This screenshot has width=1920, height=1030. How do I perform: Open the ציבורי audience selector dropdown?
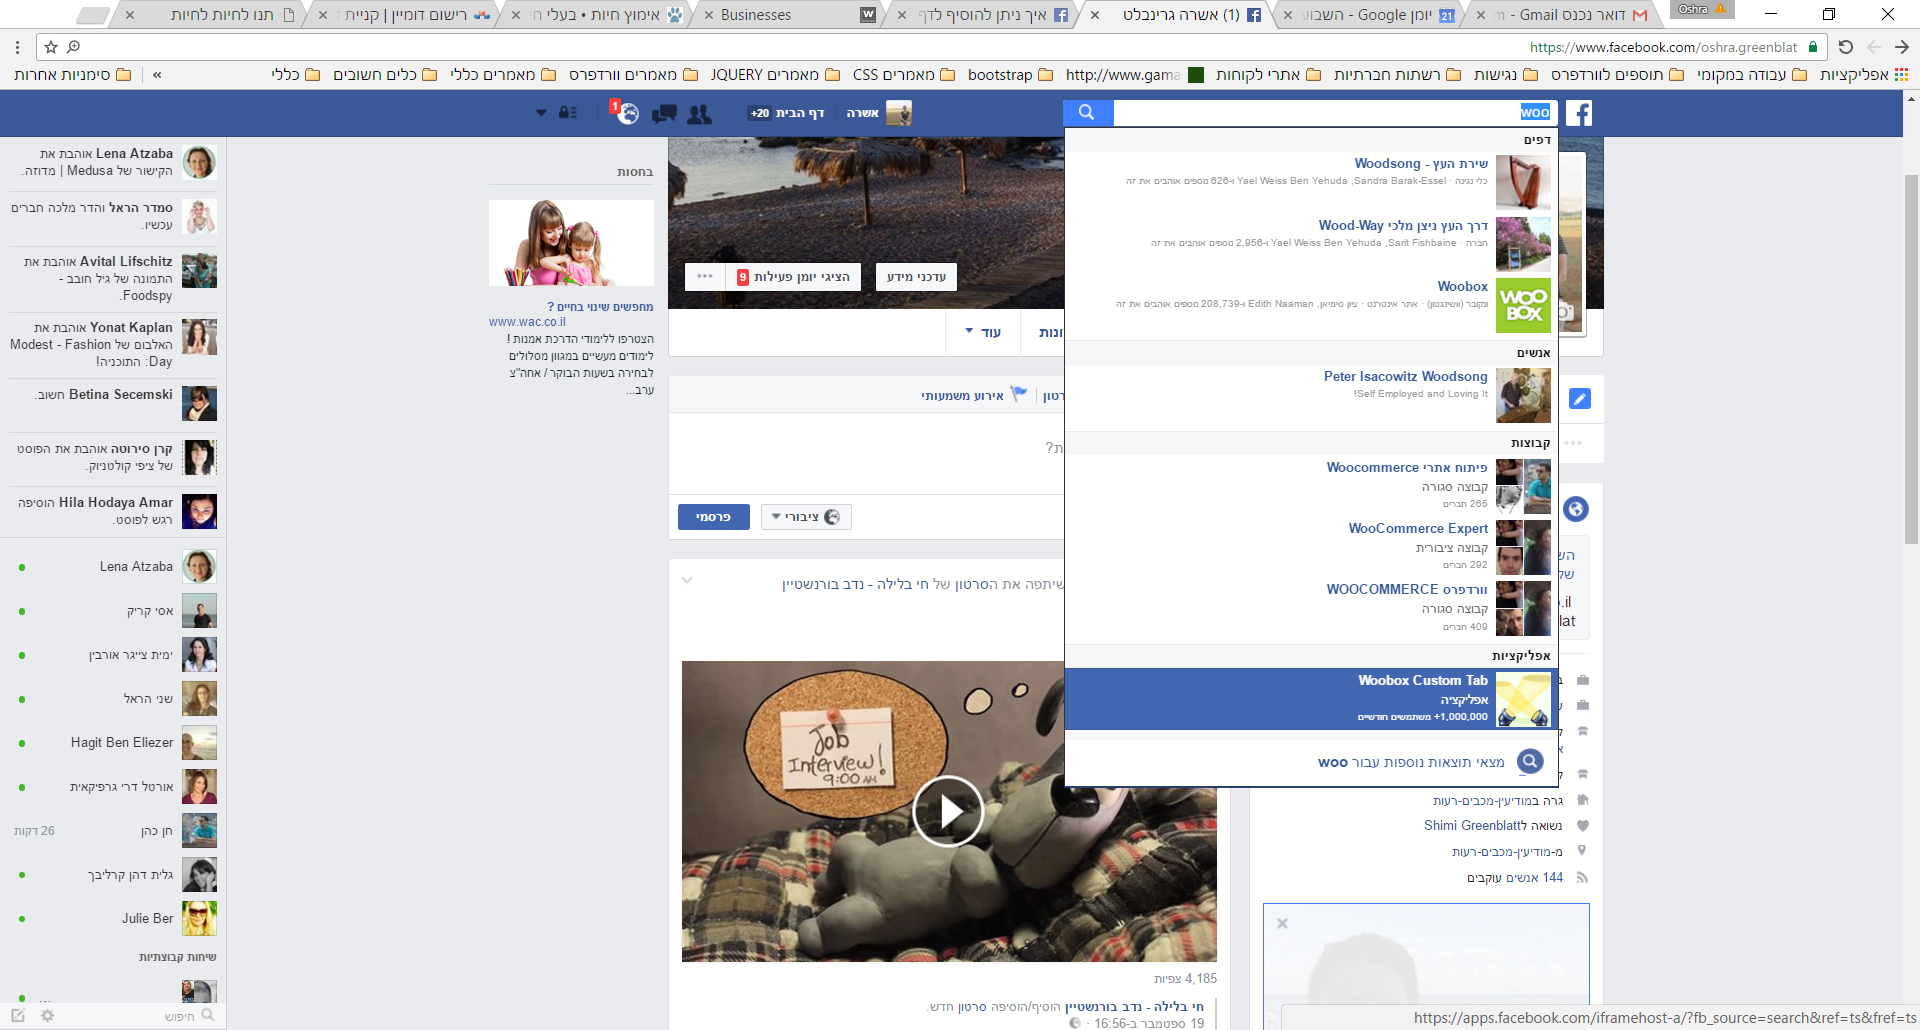806,517
